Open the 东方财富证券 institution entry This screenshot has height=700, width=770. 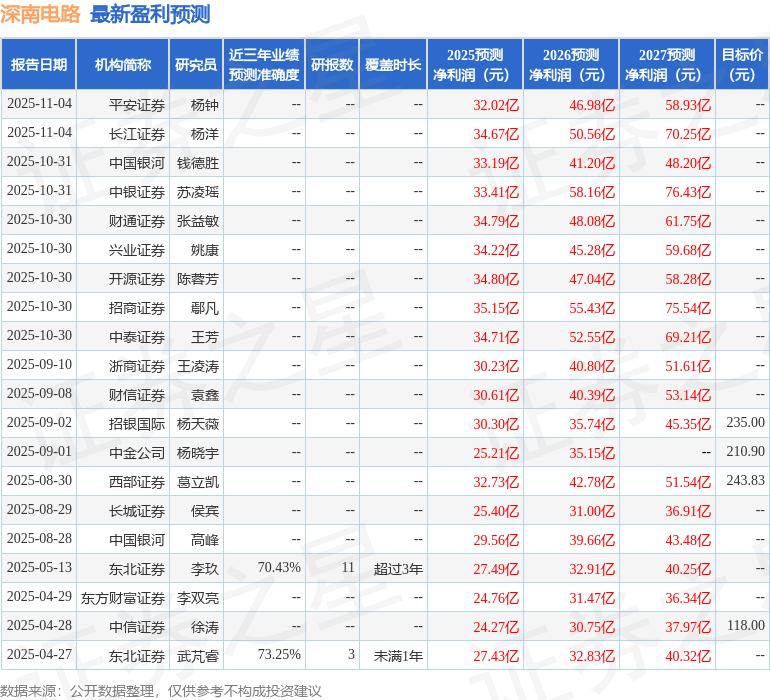(123, 597)
